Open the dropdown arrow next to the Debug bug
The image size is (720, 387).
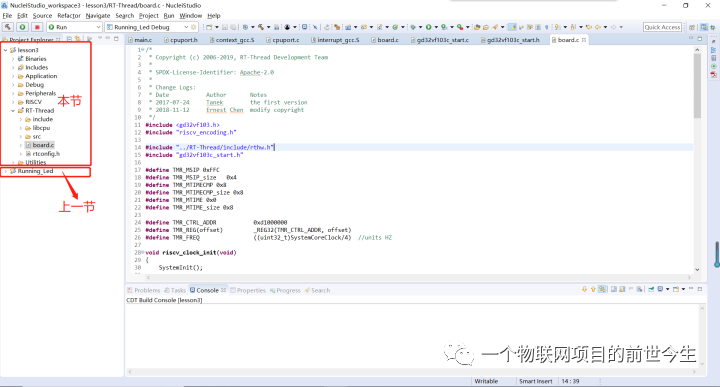tap(420, 27)
